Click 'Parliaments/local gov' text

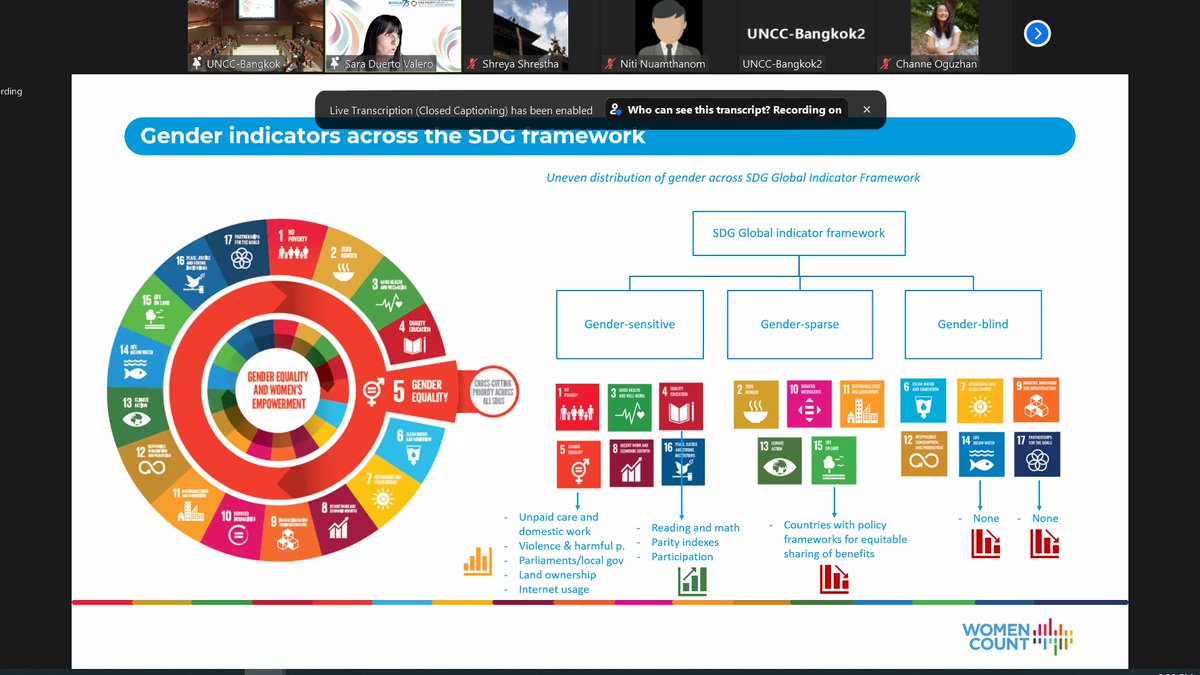(571, 560)
